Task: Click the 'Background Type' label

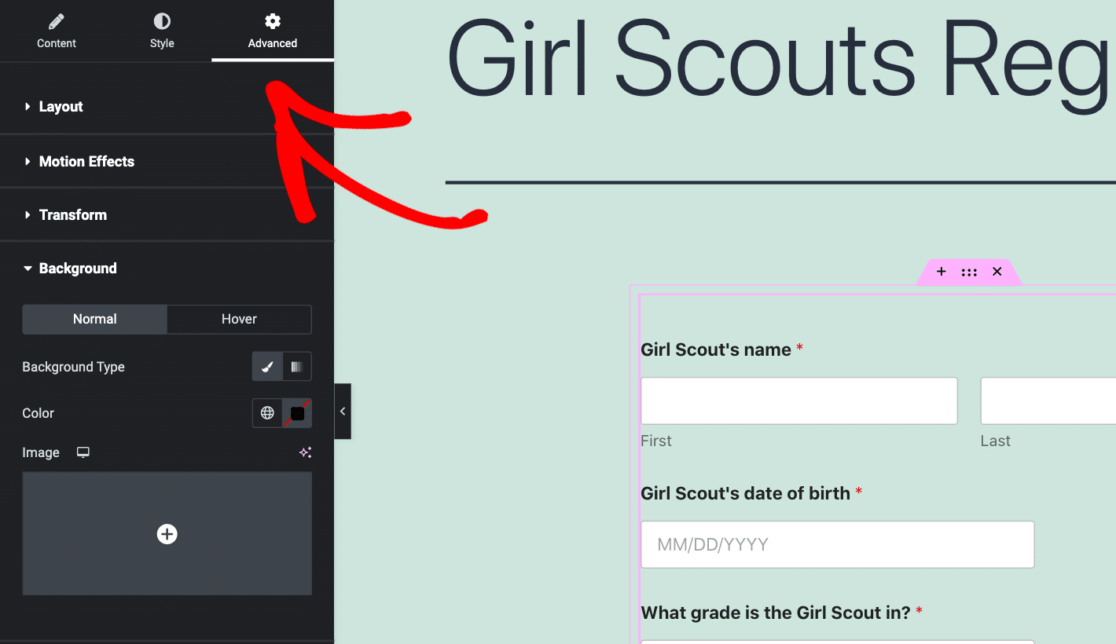Action: pyautogui.click(x=73, y=367)
